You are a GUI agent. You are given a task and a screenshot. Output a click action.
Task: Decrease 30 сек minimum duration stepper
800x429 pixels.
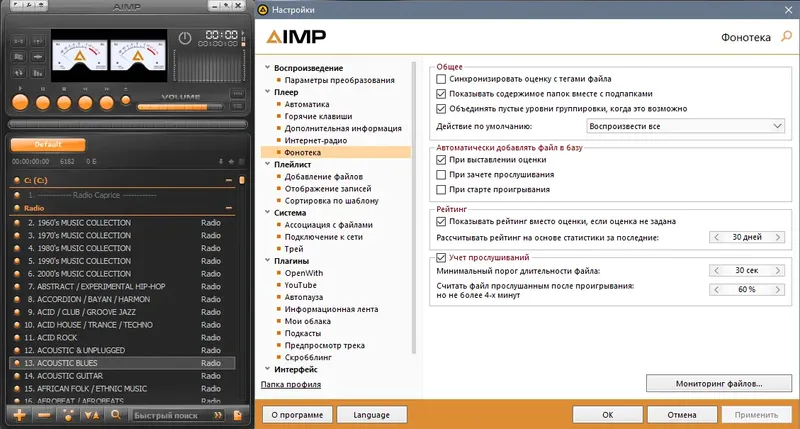tap(716, 270)
